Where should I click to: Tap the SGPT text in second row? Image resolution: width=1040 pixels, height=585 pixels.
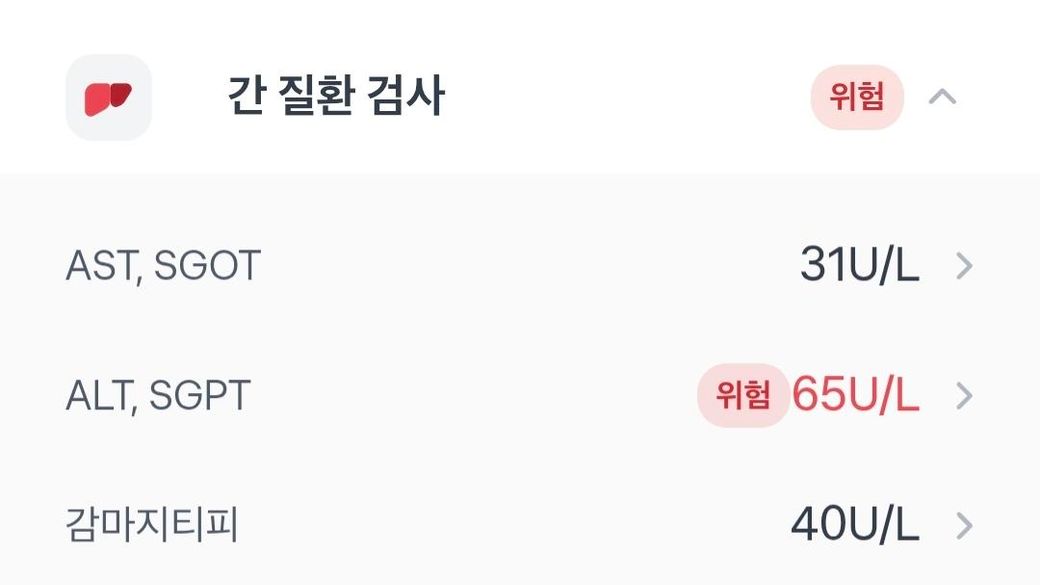point(199,396)
